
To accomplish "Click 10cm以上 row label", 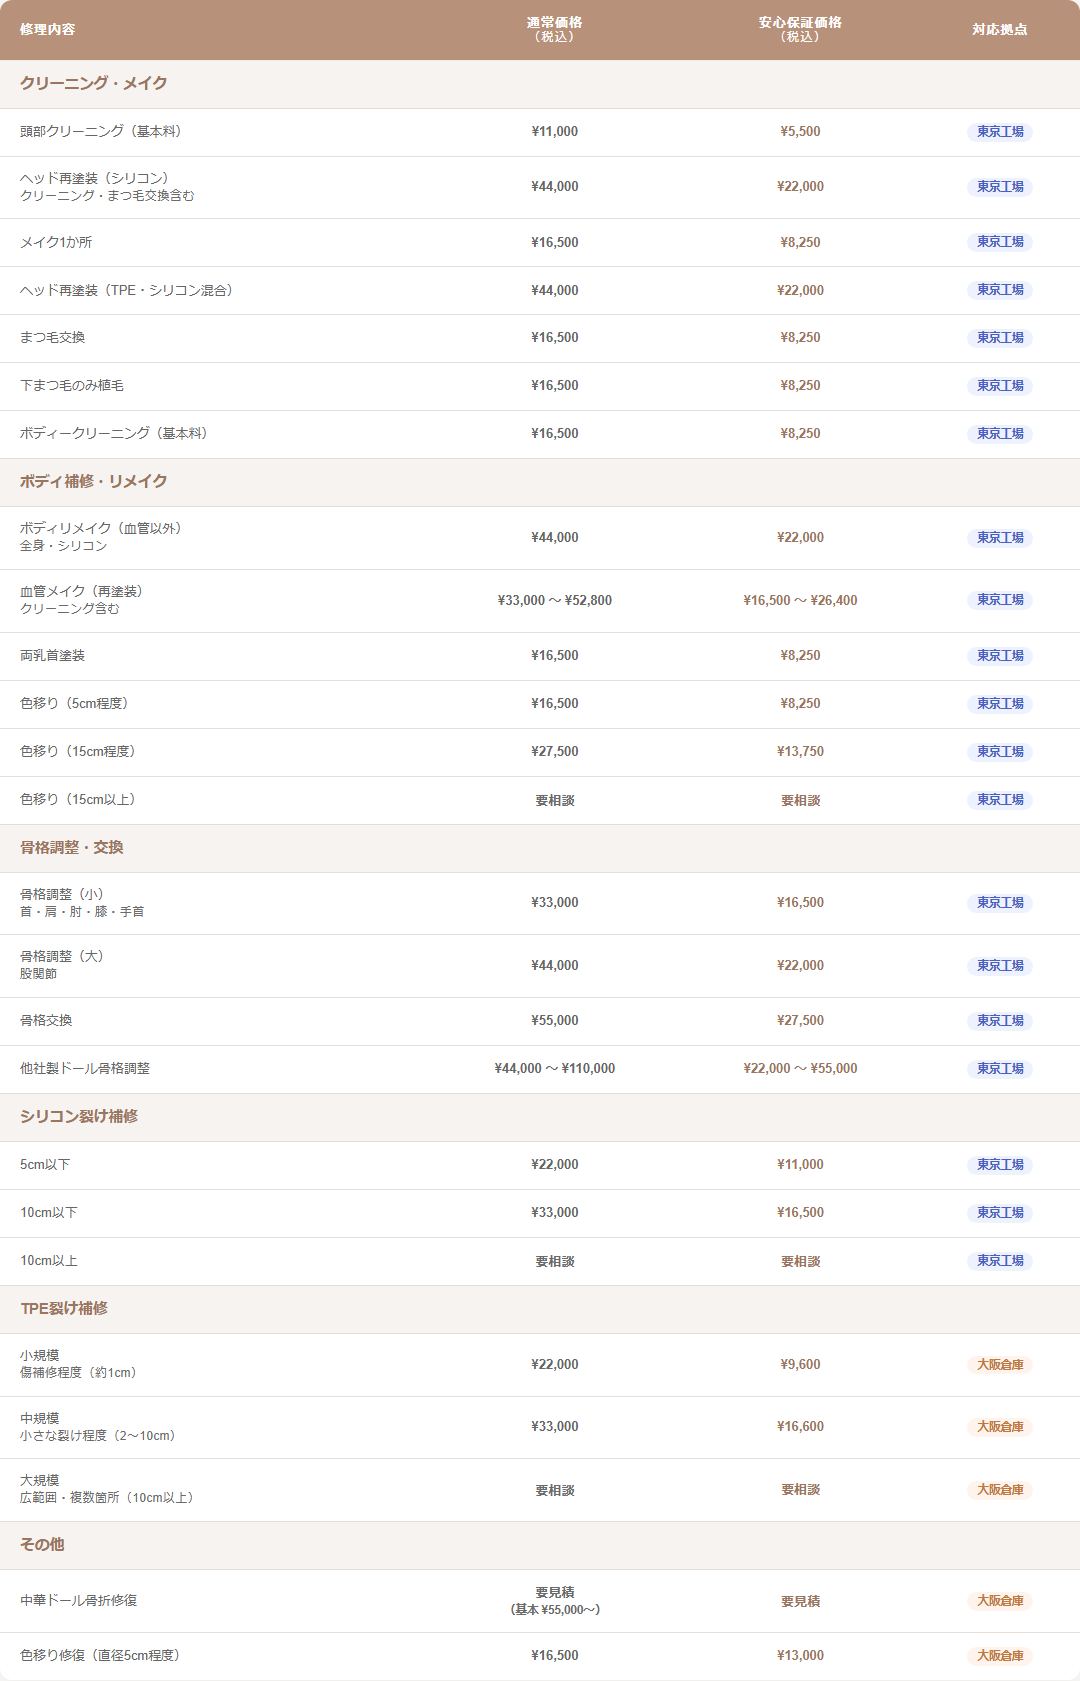I will click(x=48, y=1261).
